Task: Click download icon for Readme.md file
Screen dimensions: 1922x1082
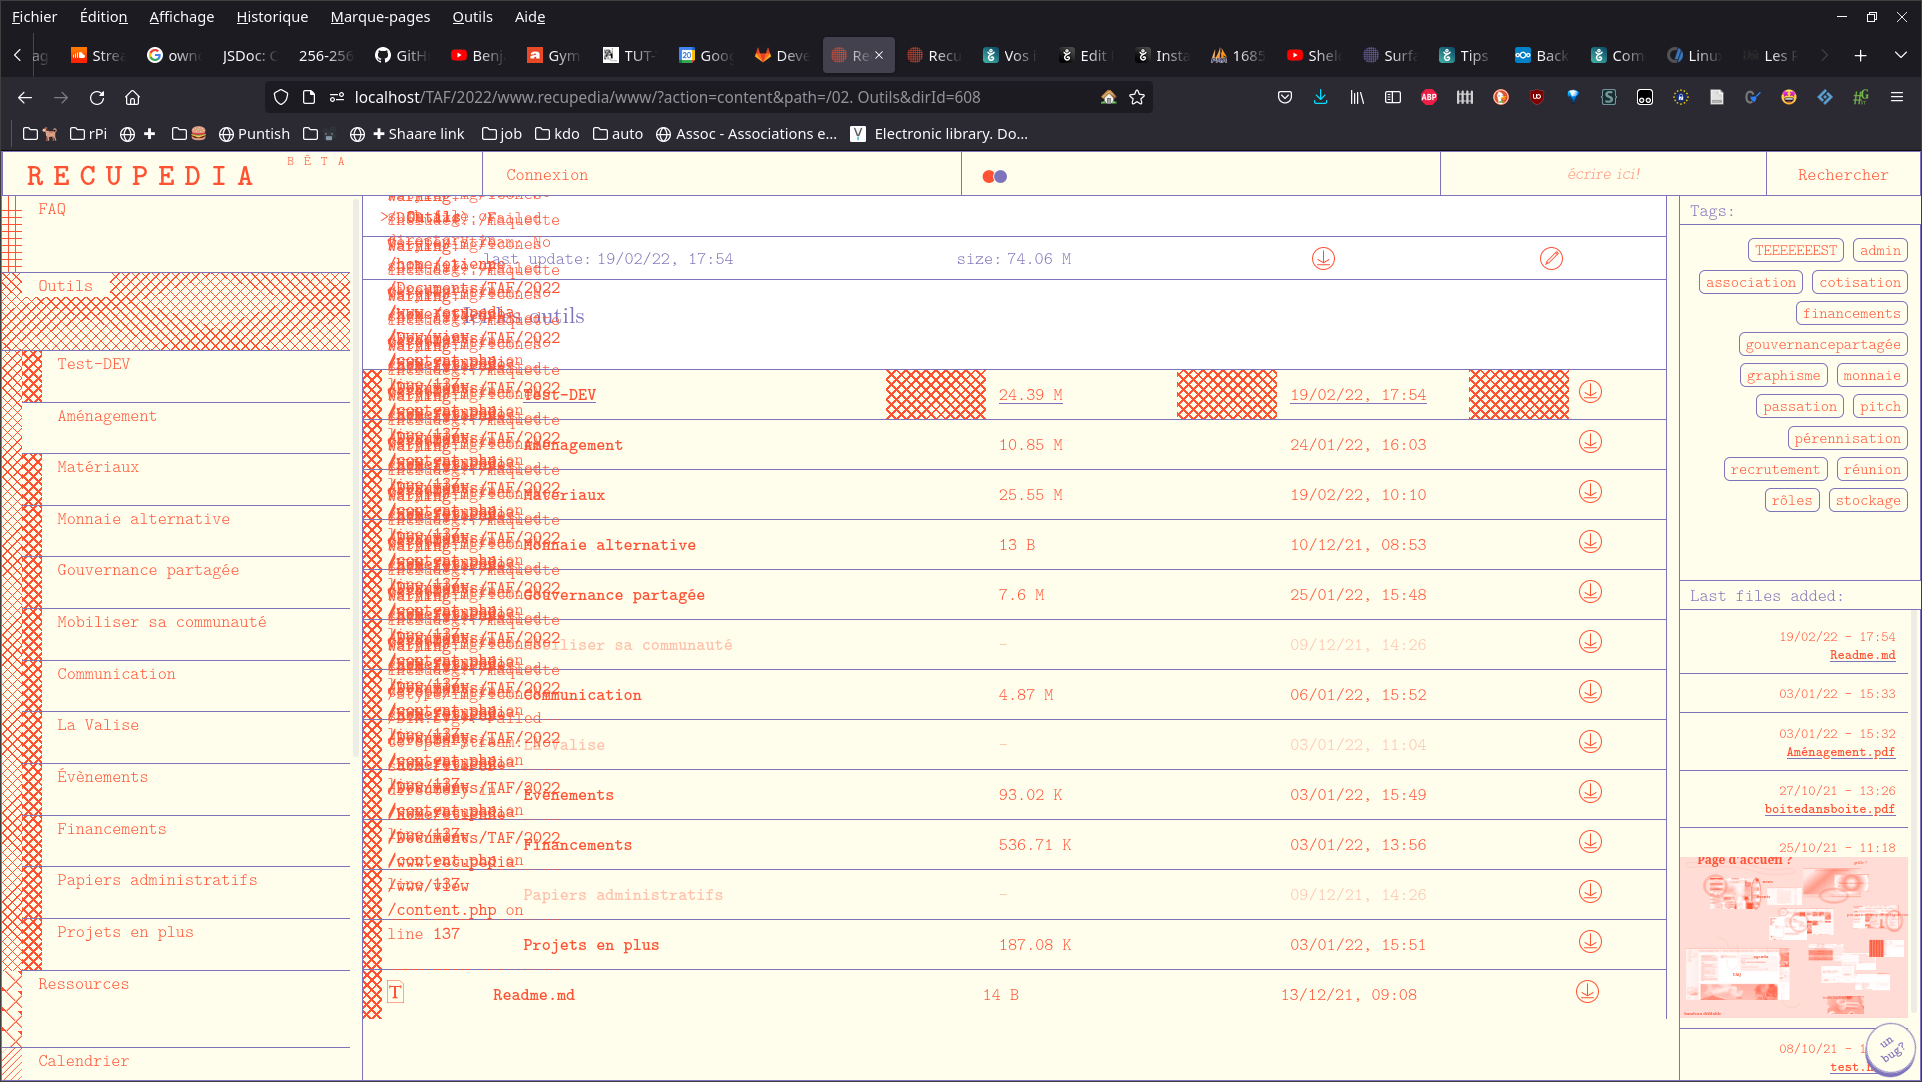Action: (x=1587, y=992)
